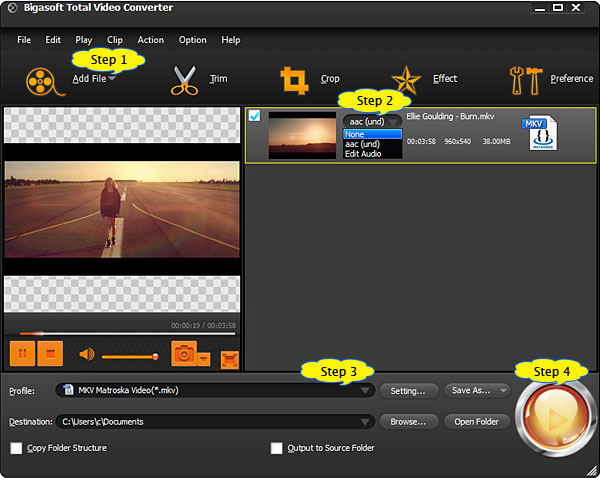
Task: Select the Trim scissors icon
Action: tap(184, 80)
